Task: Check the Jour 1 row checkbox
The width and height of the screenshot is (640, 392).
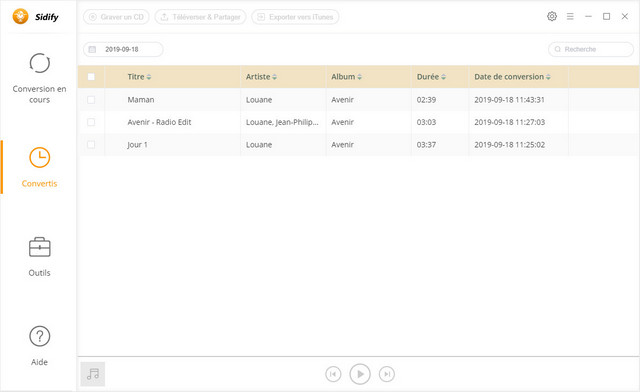Action: coord(91,145)
